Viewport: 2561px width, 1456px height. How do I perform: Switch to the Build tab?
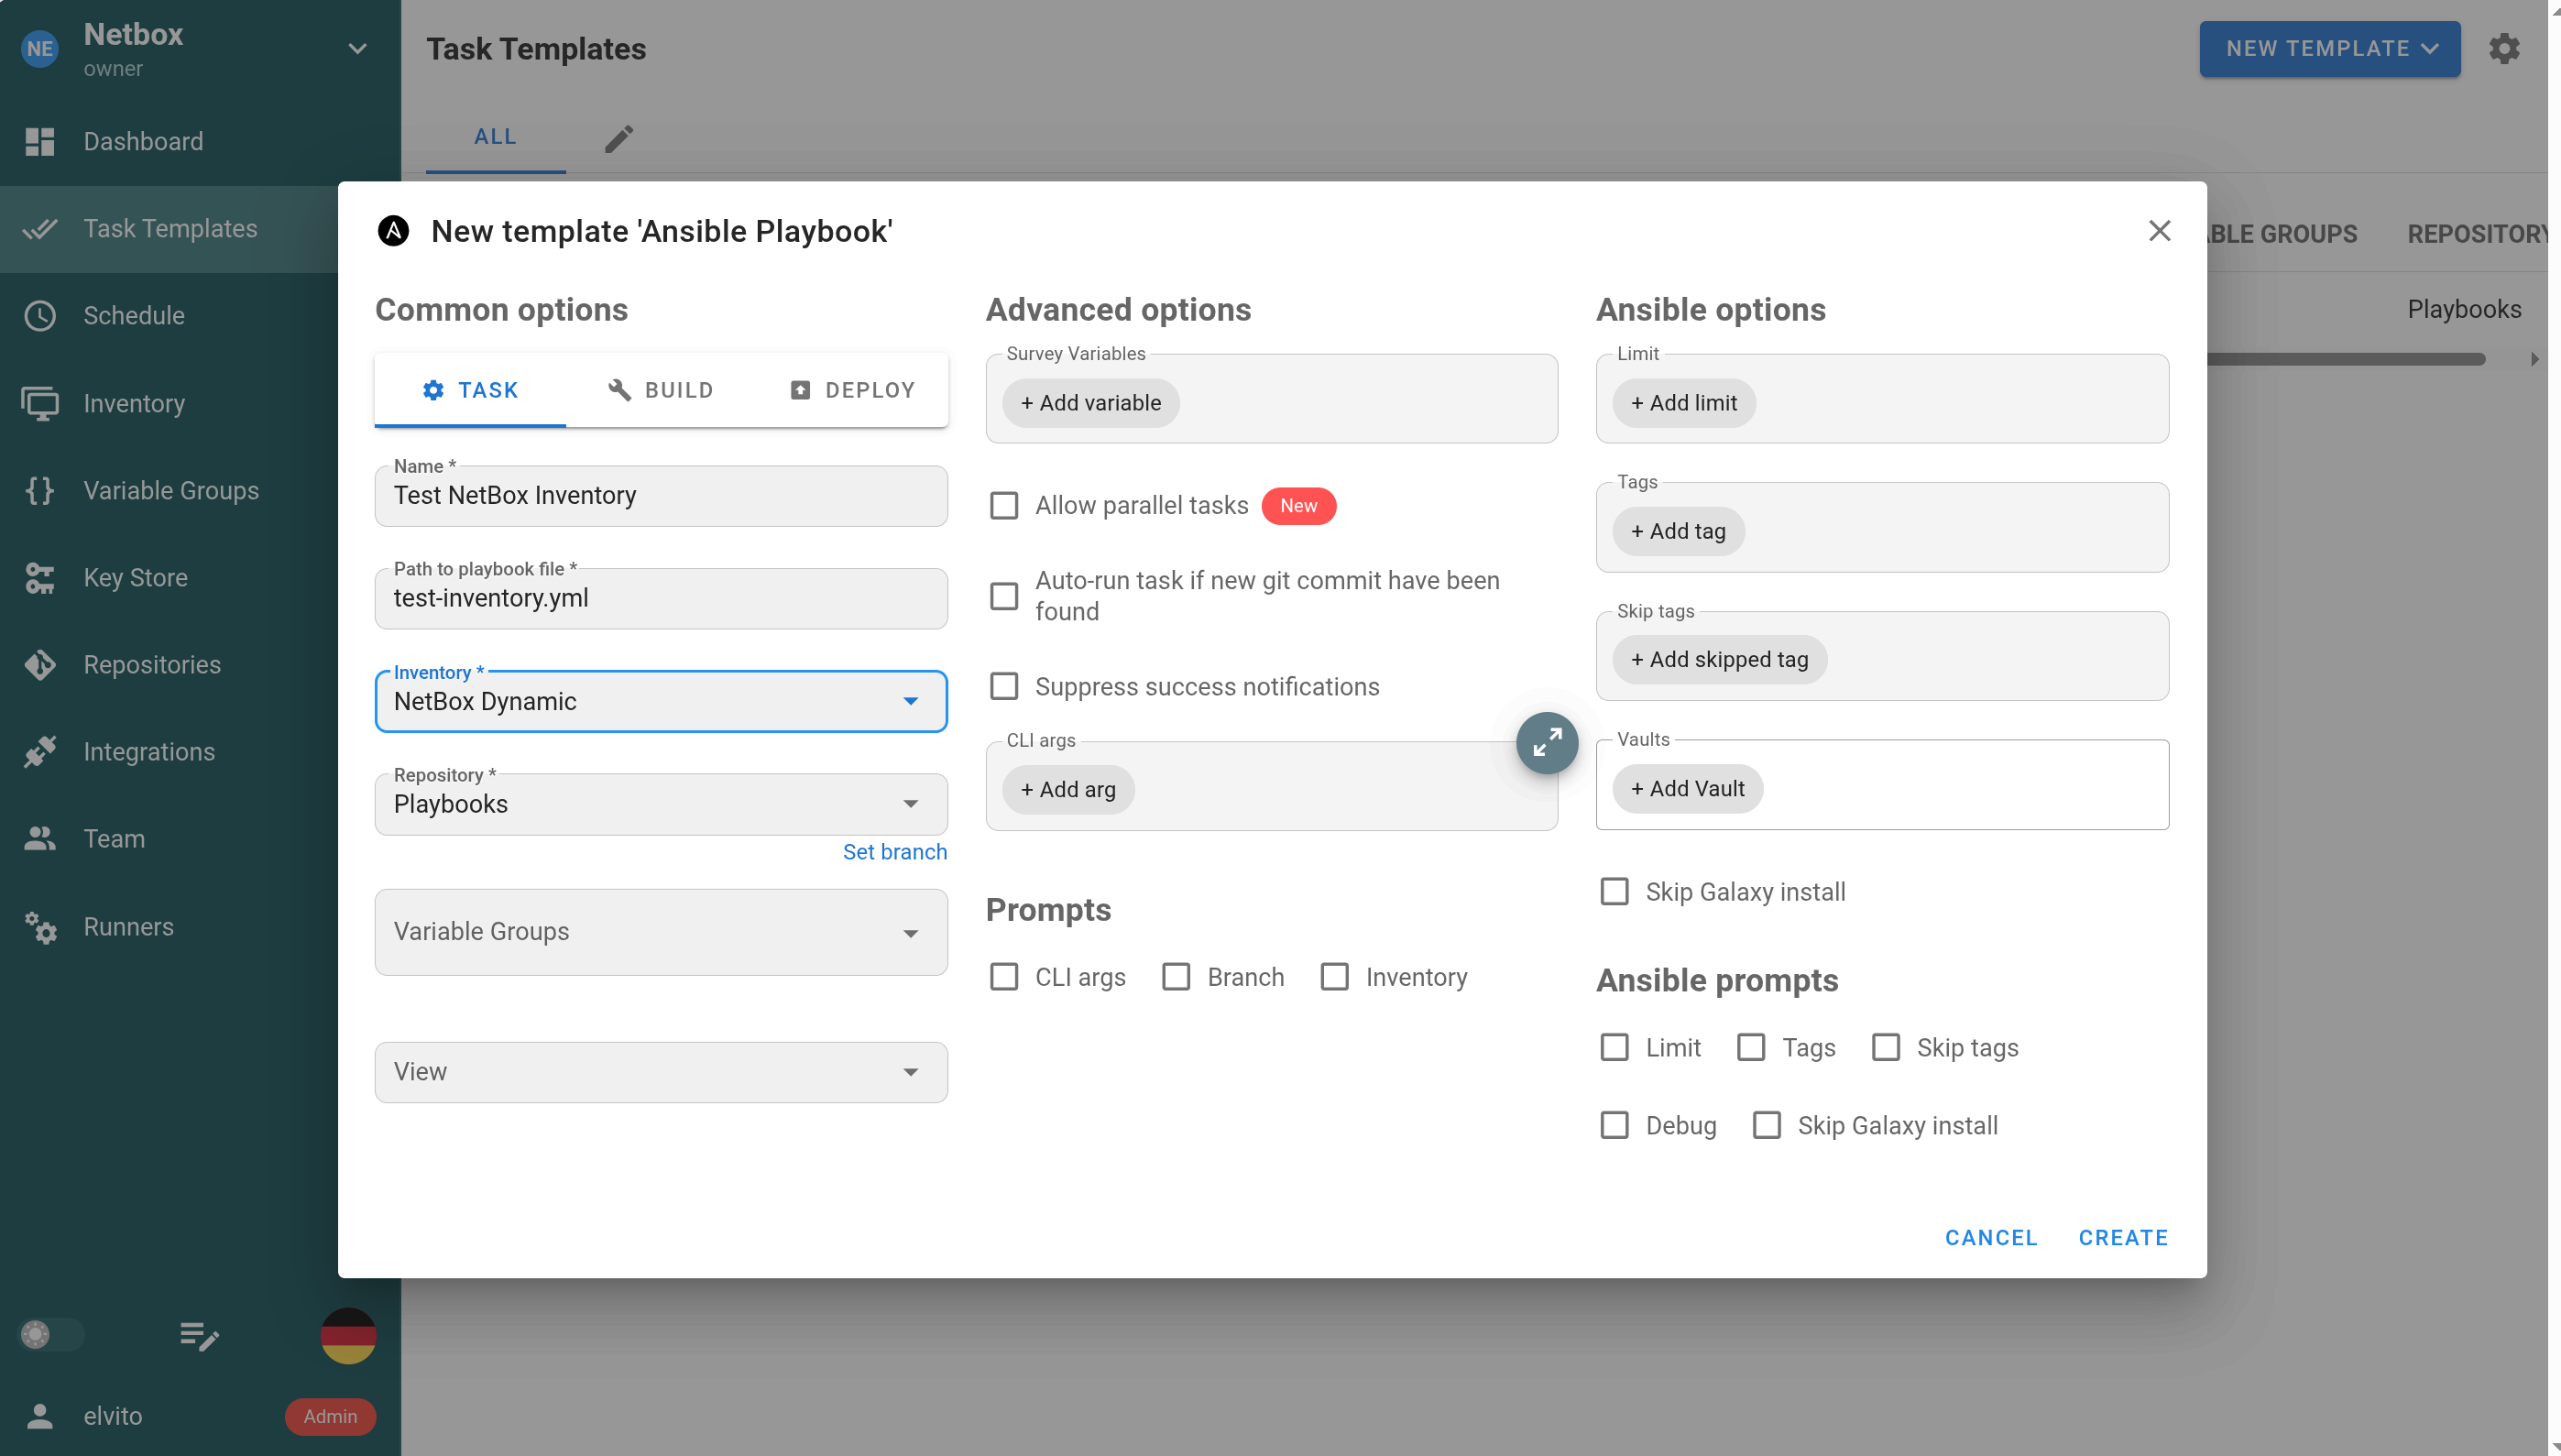pyautogui.click(x=660, y=390)
